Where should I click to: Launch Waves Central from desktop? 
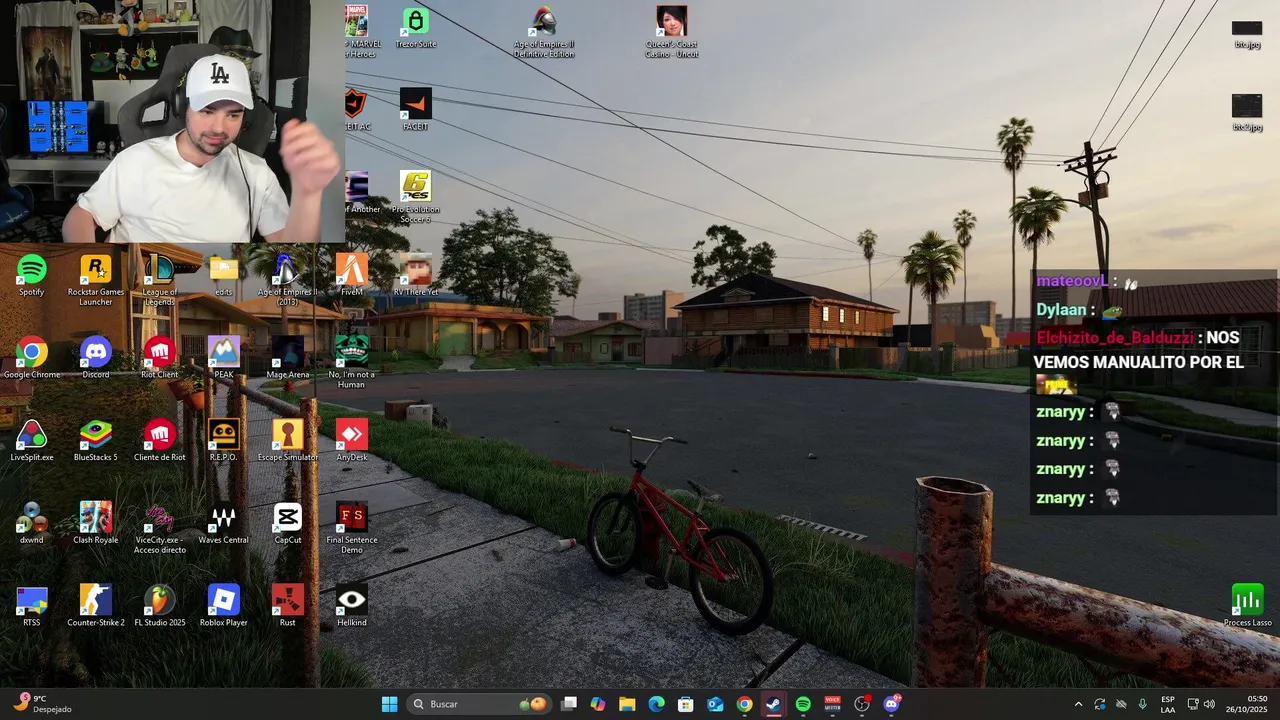pos(223,524)
